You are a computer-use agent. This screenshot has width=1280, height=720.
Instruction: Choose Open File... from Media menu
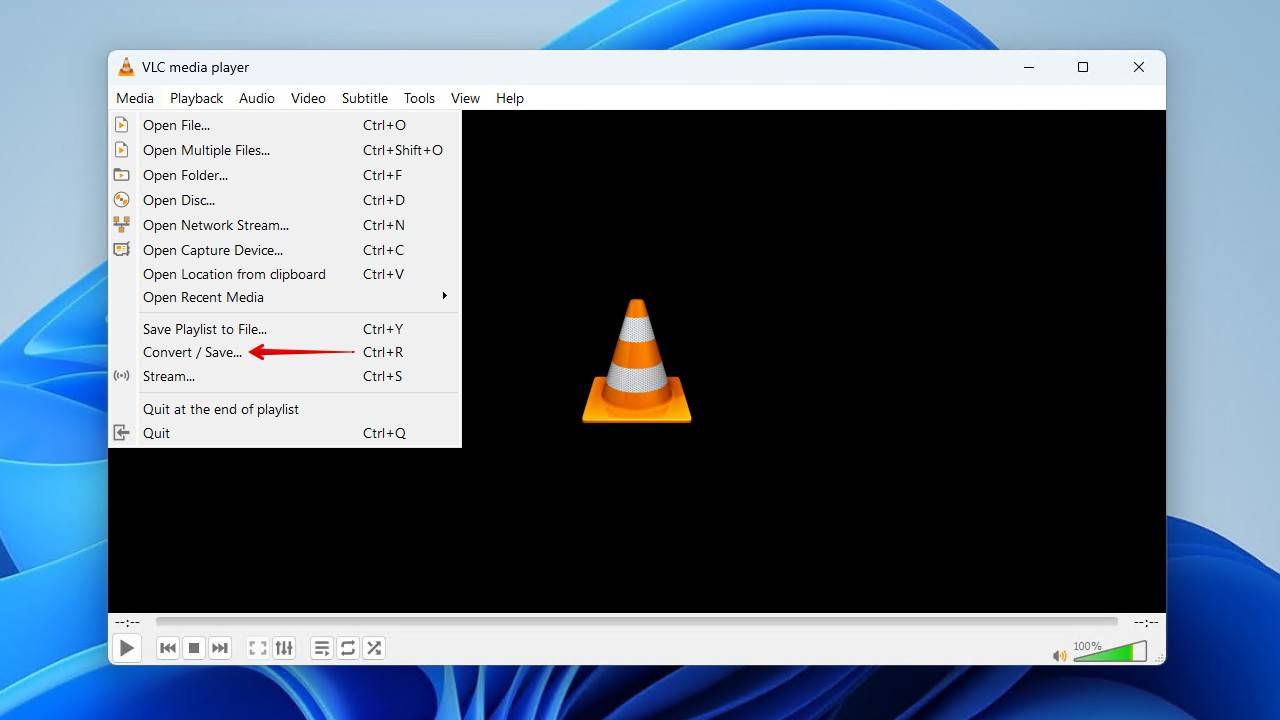[285, 125]
